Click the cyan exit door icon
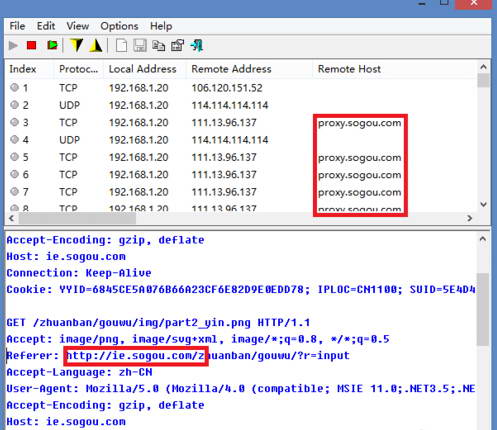This screenshot has height=430, width=497. tap(197, 45)
